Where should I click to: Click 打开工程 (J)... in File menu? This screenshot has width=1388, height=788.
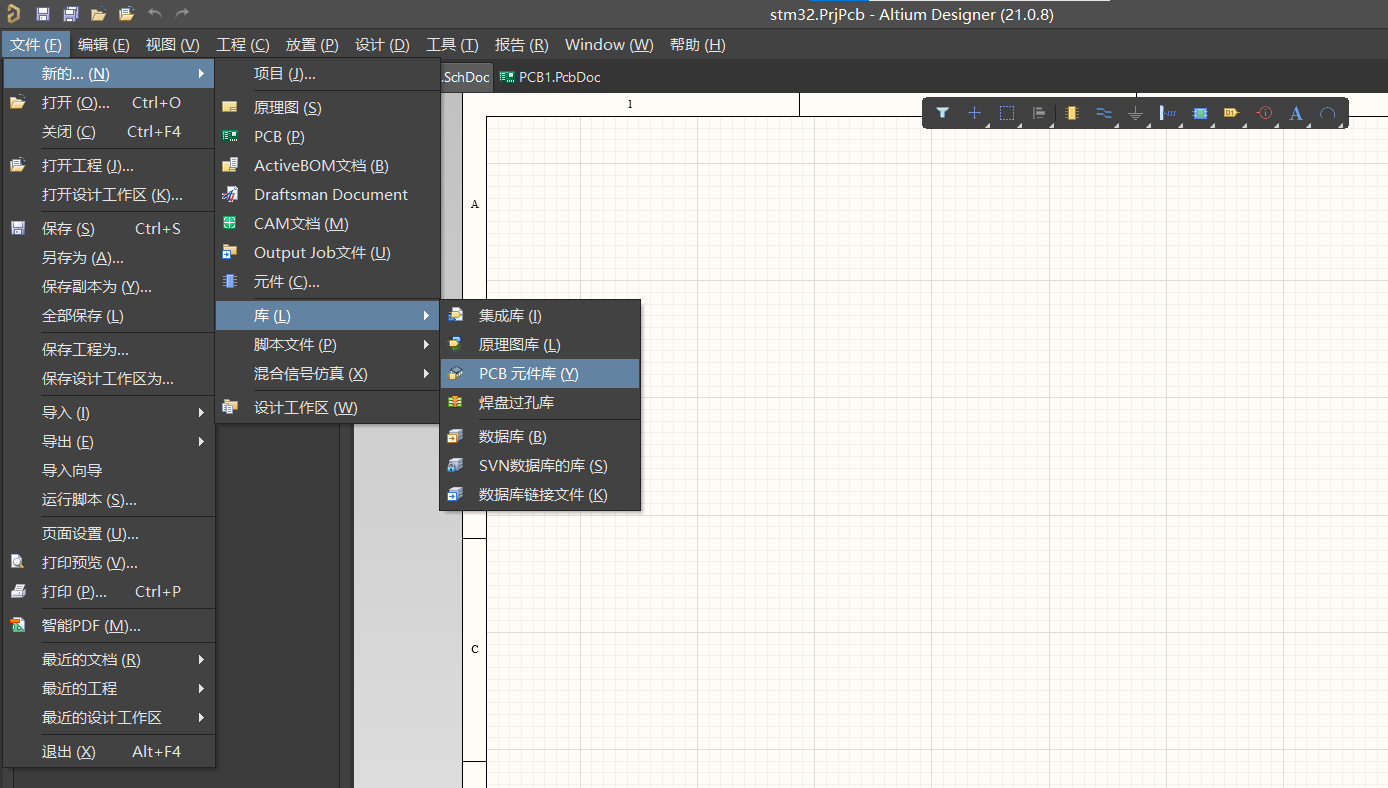point(109,166)
